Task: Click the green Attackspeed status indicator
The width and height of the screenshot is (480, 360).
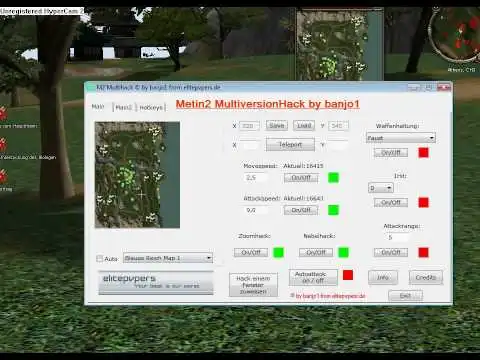Action: [333, 210]
